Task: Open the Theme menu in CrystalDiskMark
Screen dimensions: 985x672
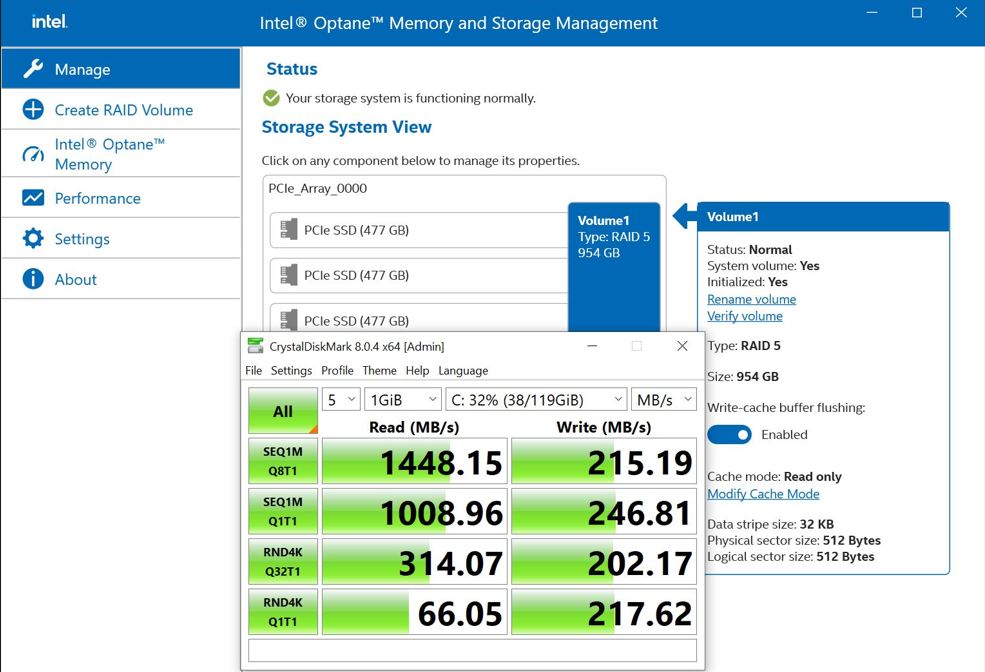Action: pos(379,370)
